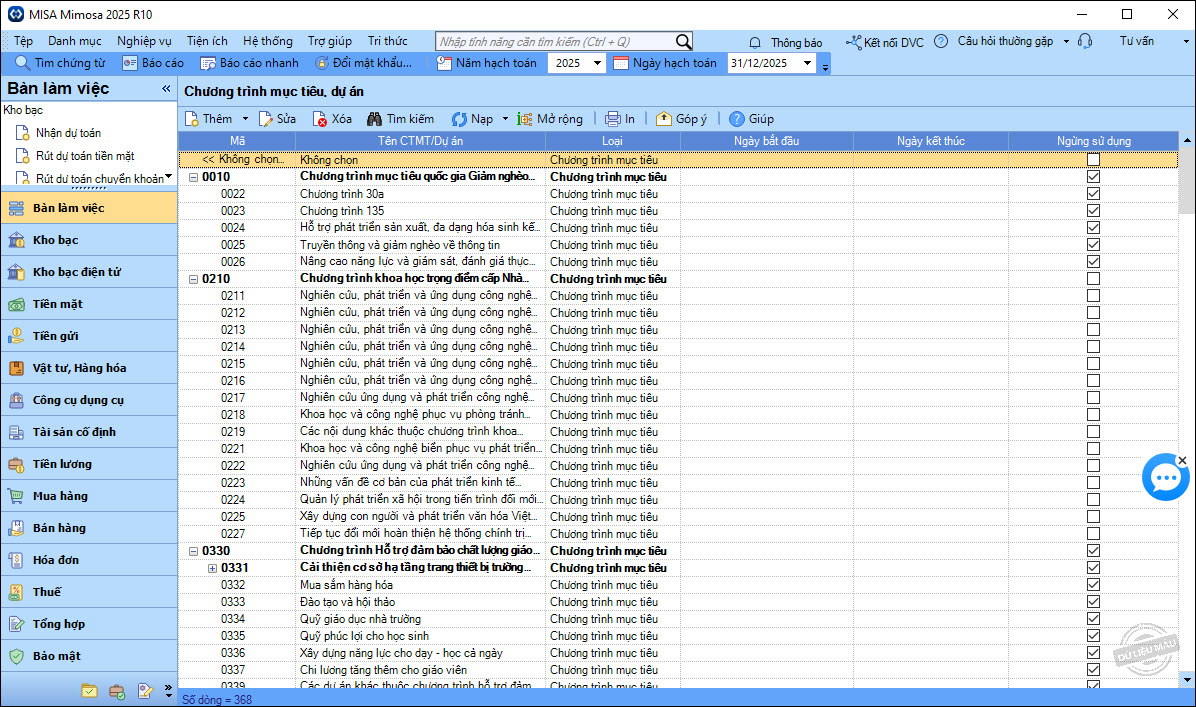This screenshot has height=707, width=1196.
Task: Click the Xóa delete icon in toolbar
Action: click(x=320, y=119)
